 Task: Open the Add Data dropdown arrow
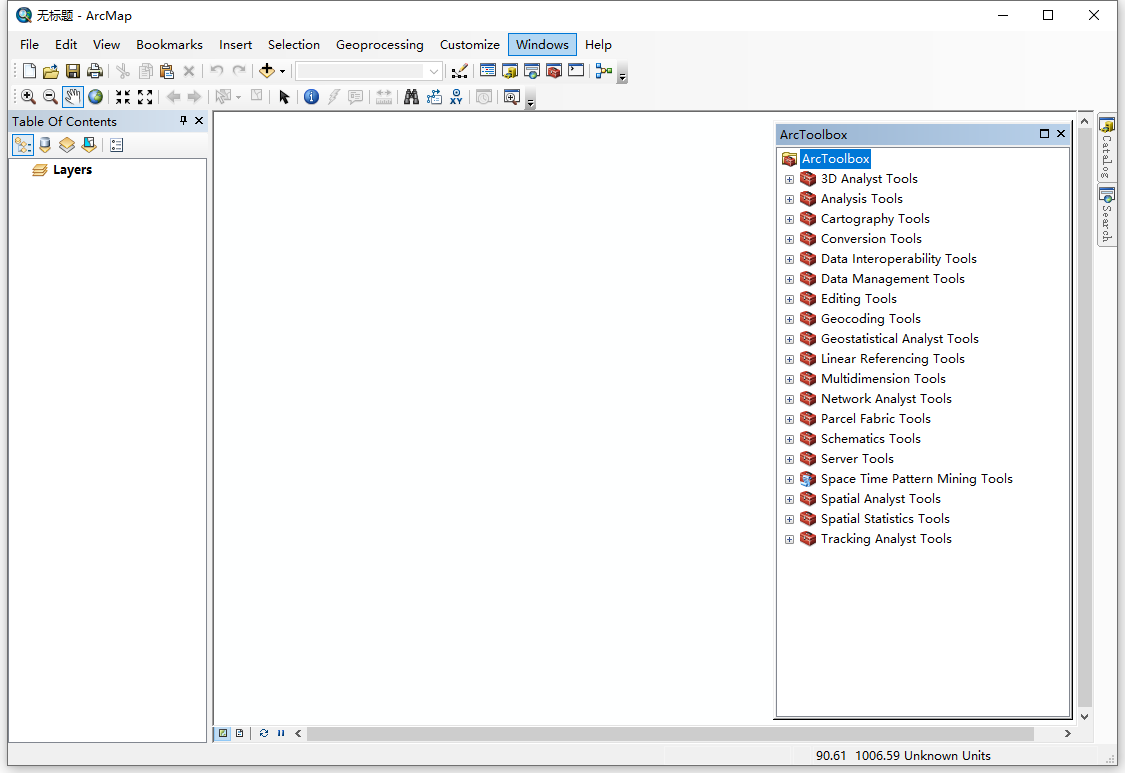(x=282, y=71)
